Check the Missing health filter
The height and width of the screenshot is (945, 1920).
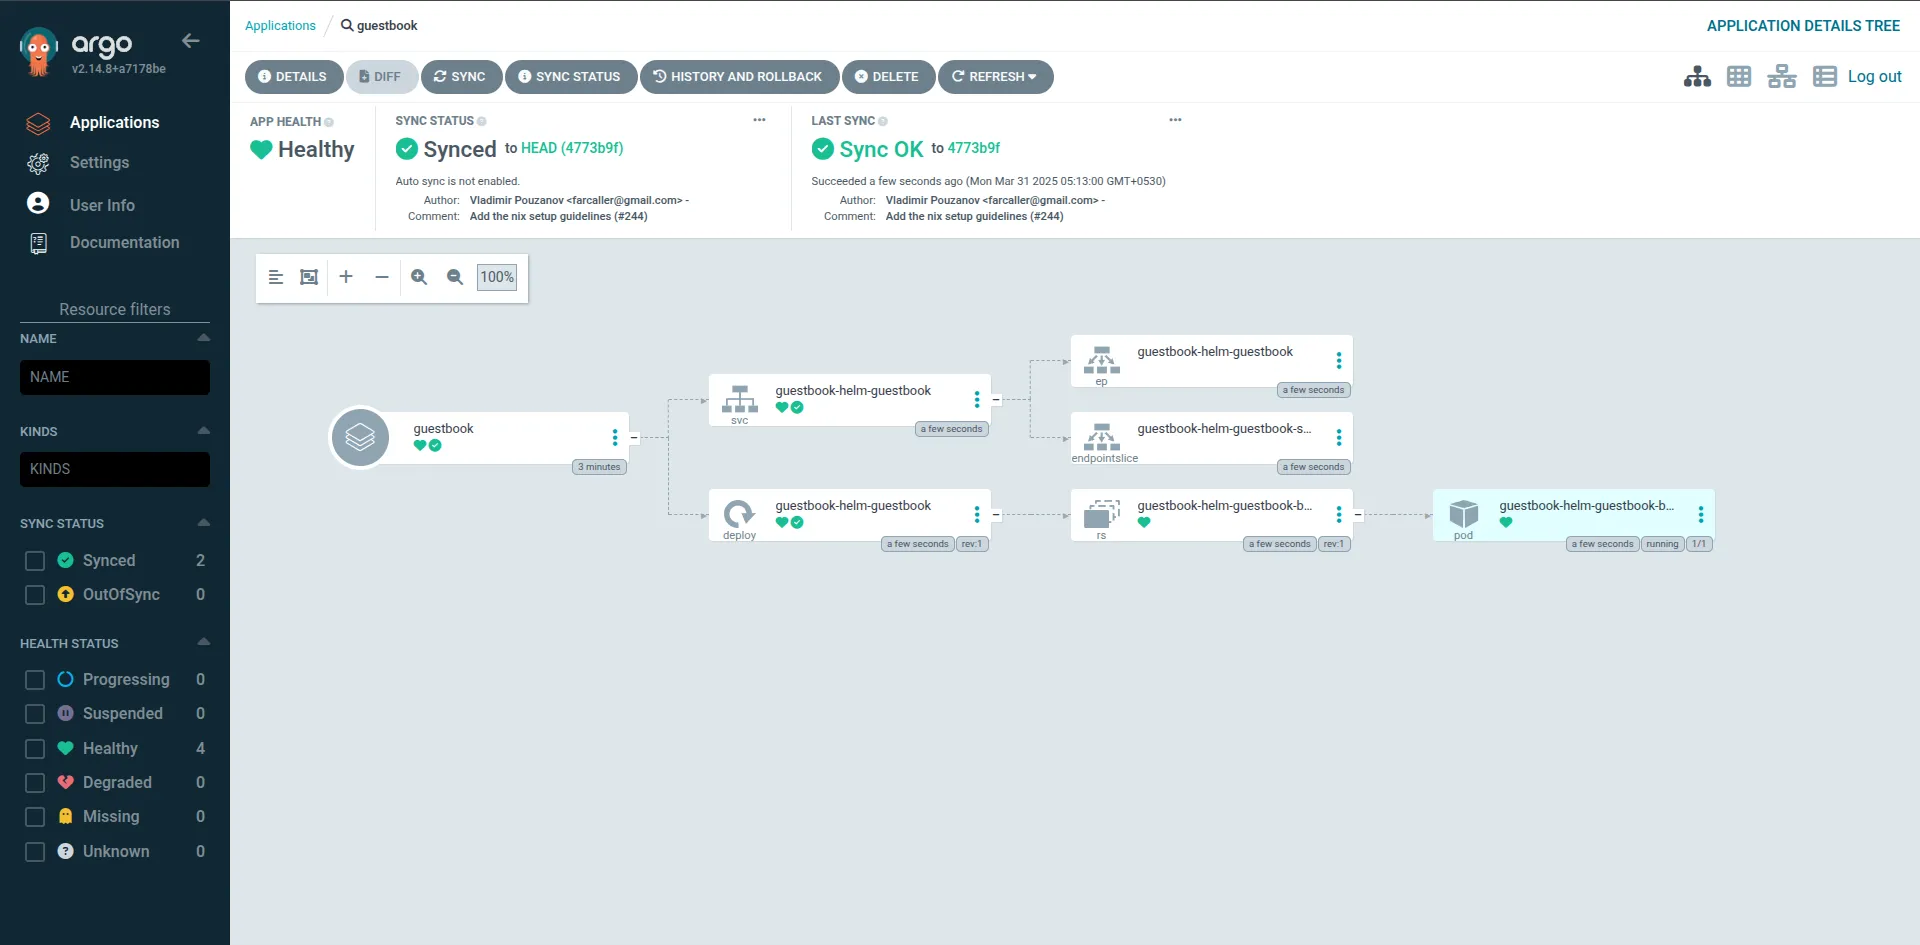tap(35, 817)
